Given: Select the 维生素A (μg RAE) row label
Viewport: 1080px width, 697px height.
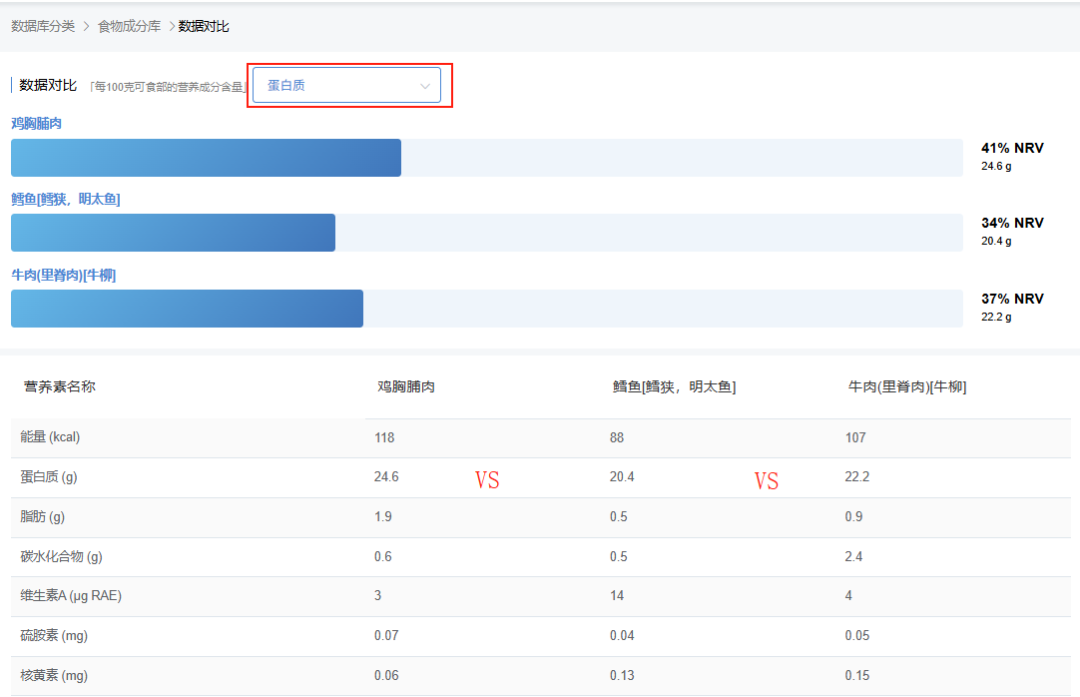Looking at the screenshot, I should tap(71, 596).
